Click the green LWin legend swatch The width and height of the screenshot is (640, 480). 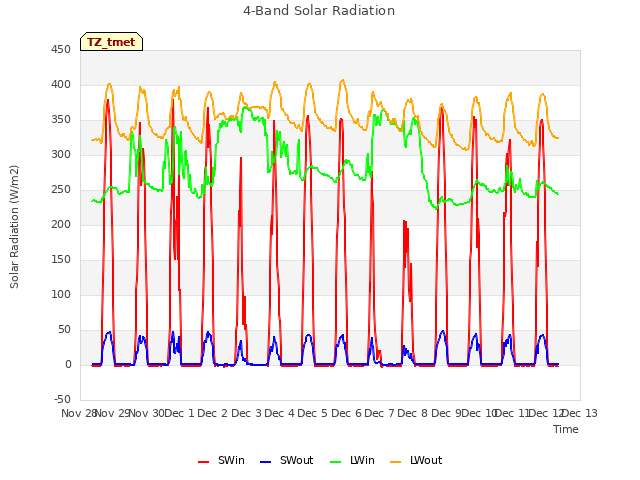tap(336, 462)
